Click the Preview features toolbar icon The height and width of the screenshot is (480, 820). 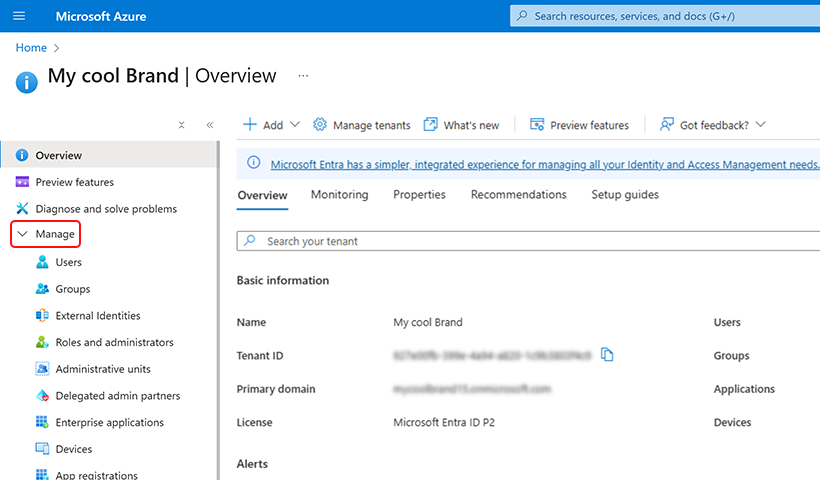coord(537,124)
